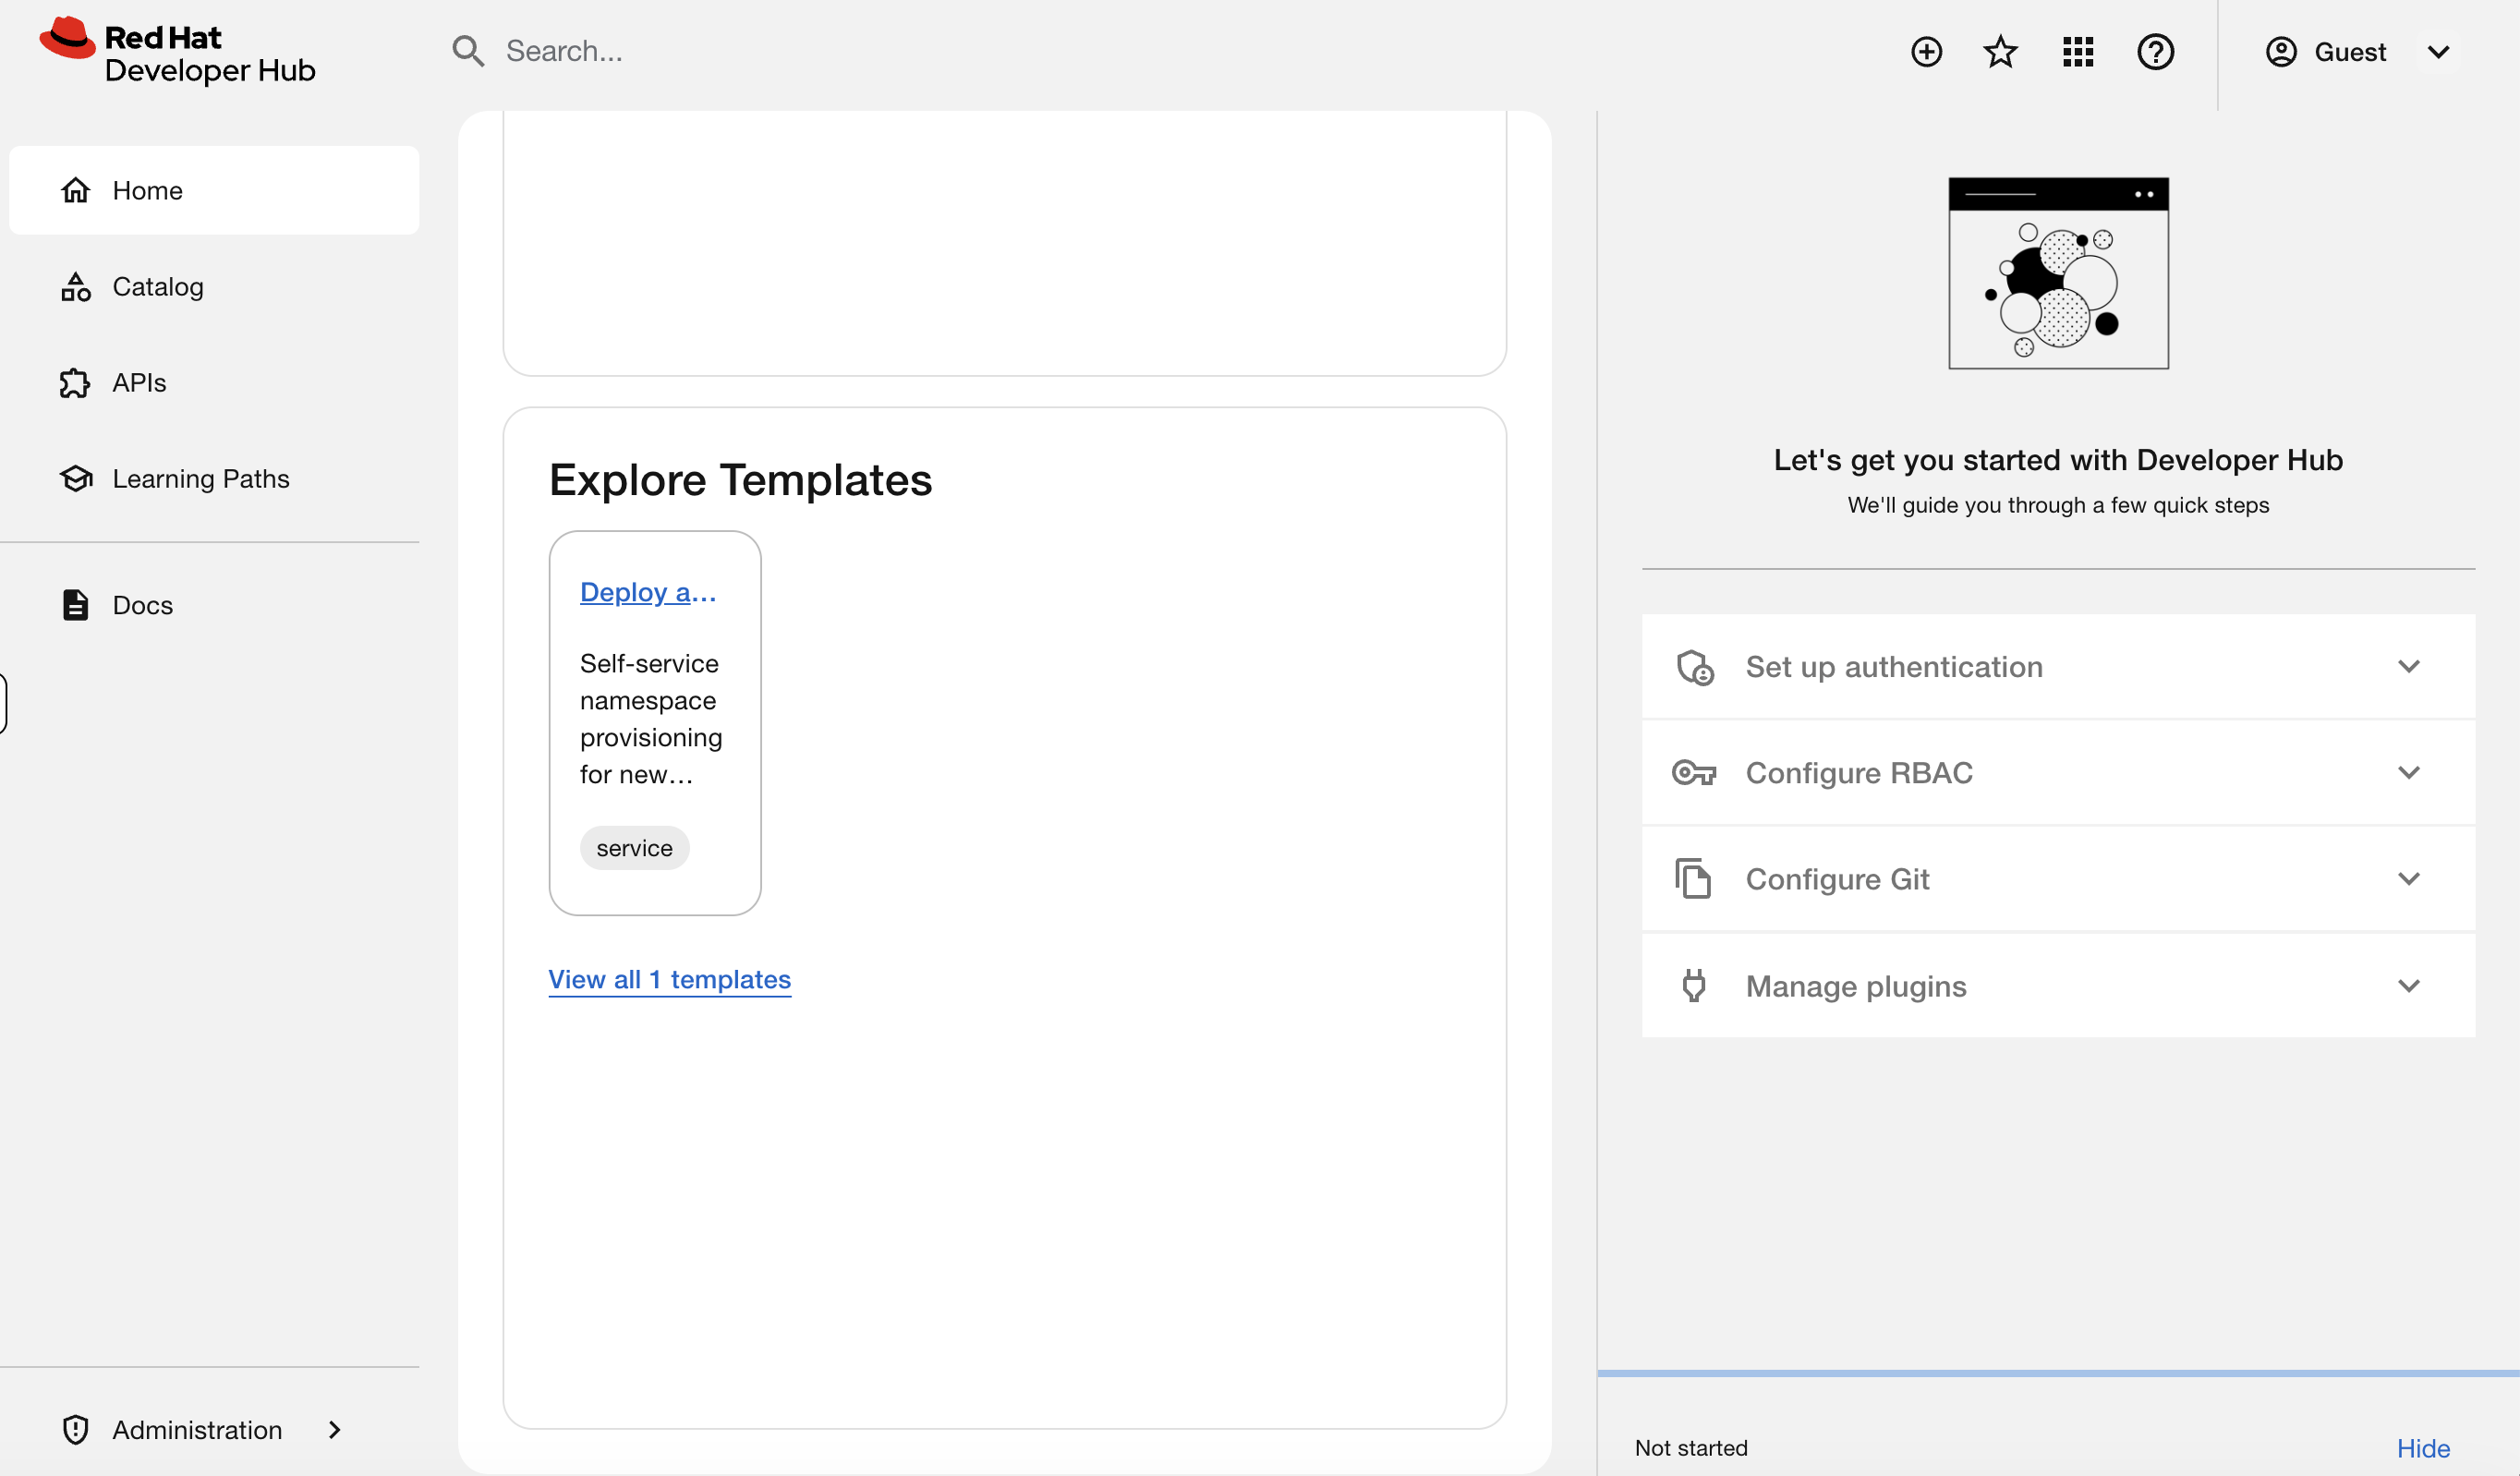The width and height of the screenshot is (2520, 1476).
Task: Click the chevron on Configure Git
Action: 2408,878
